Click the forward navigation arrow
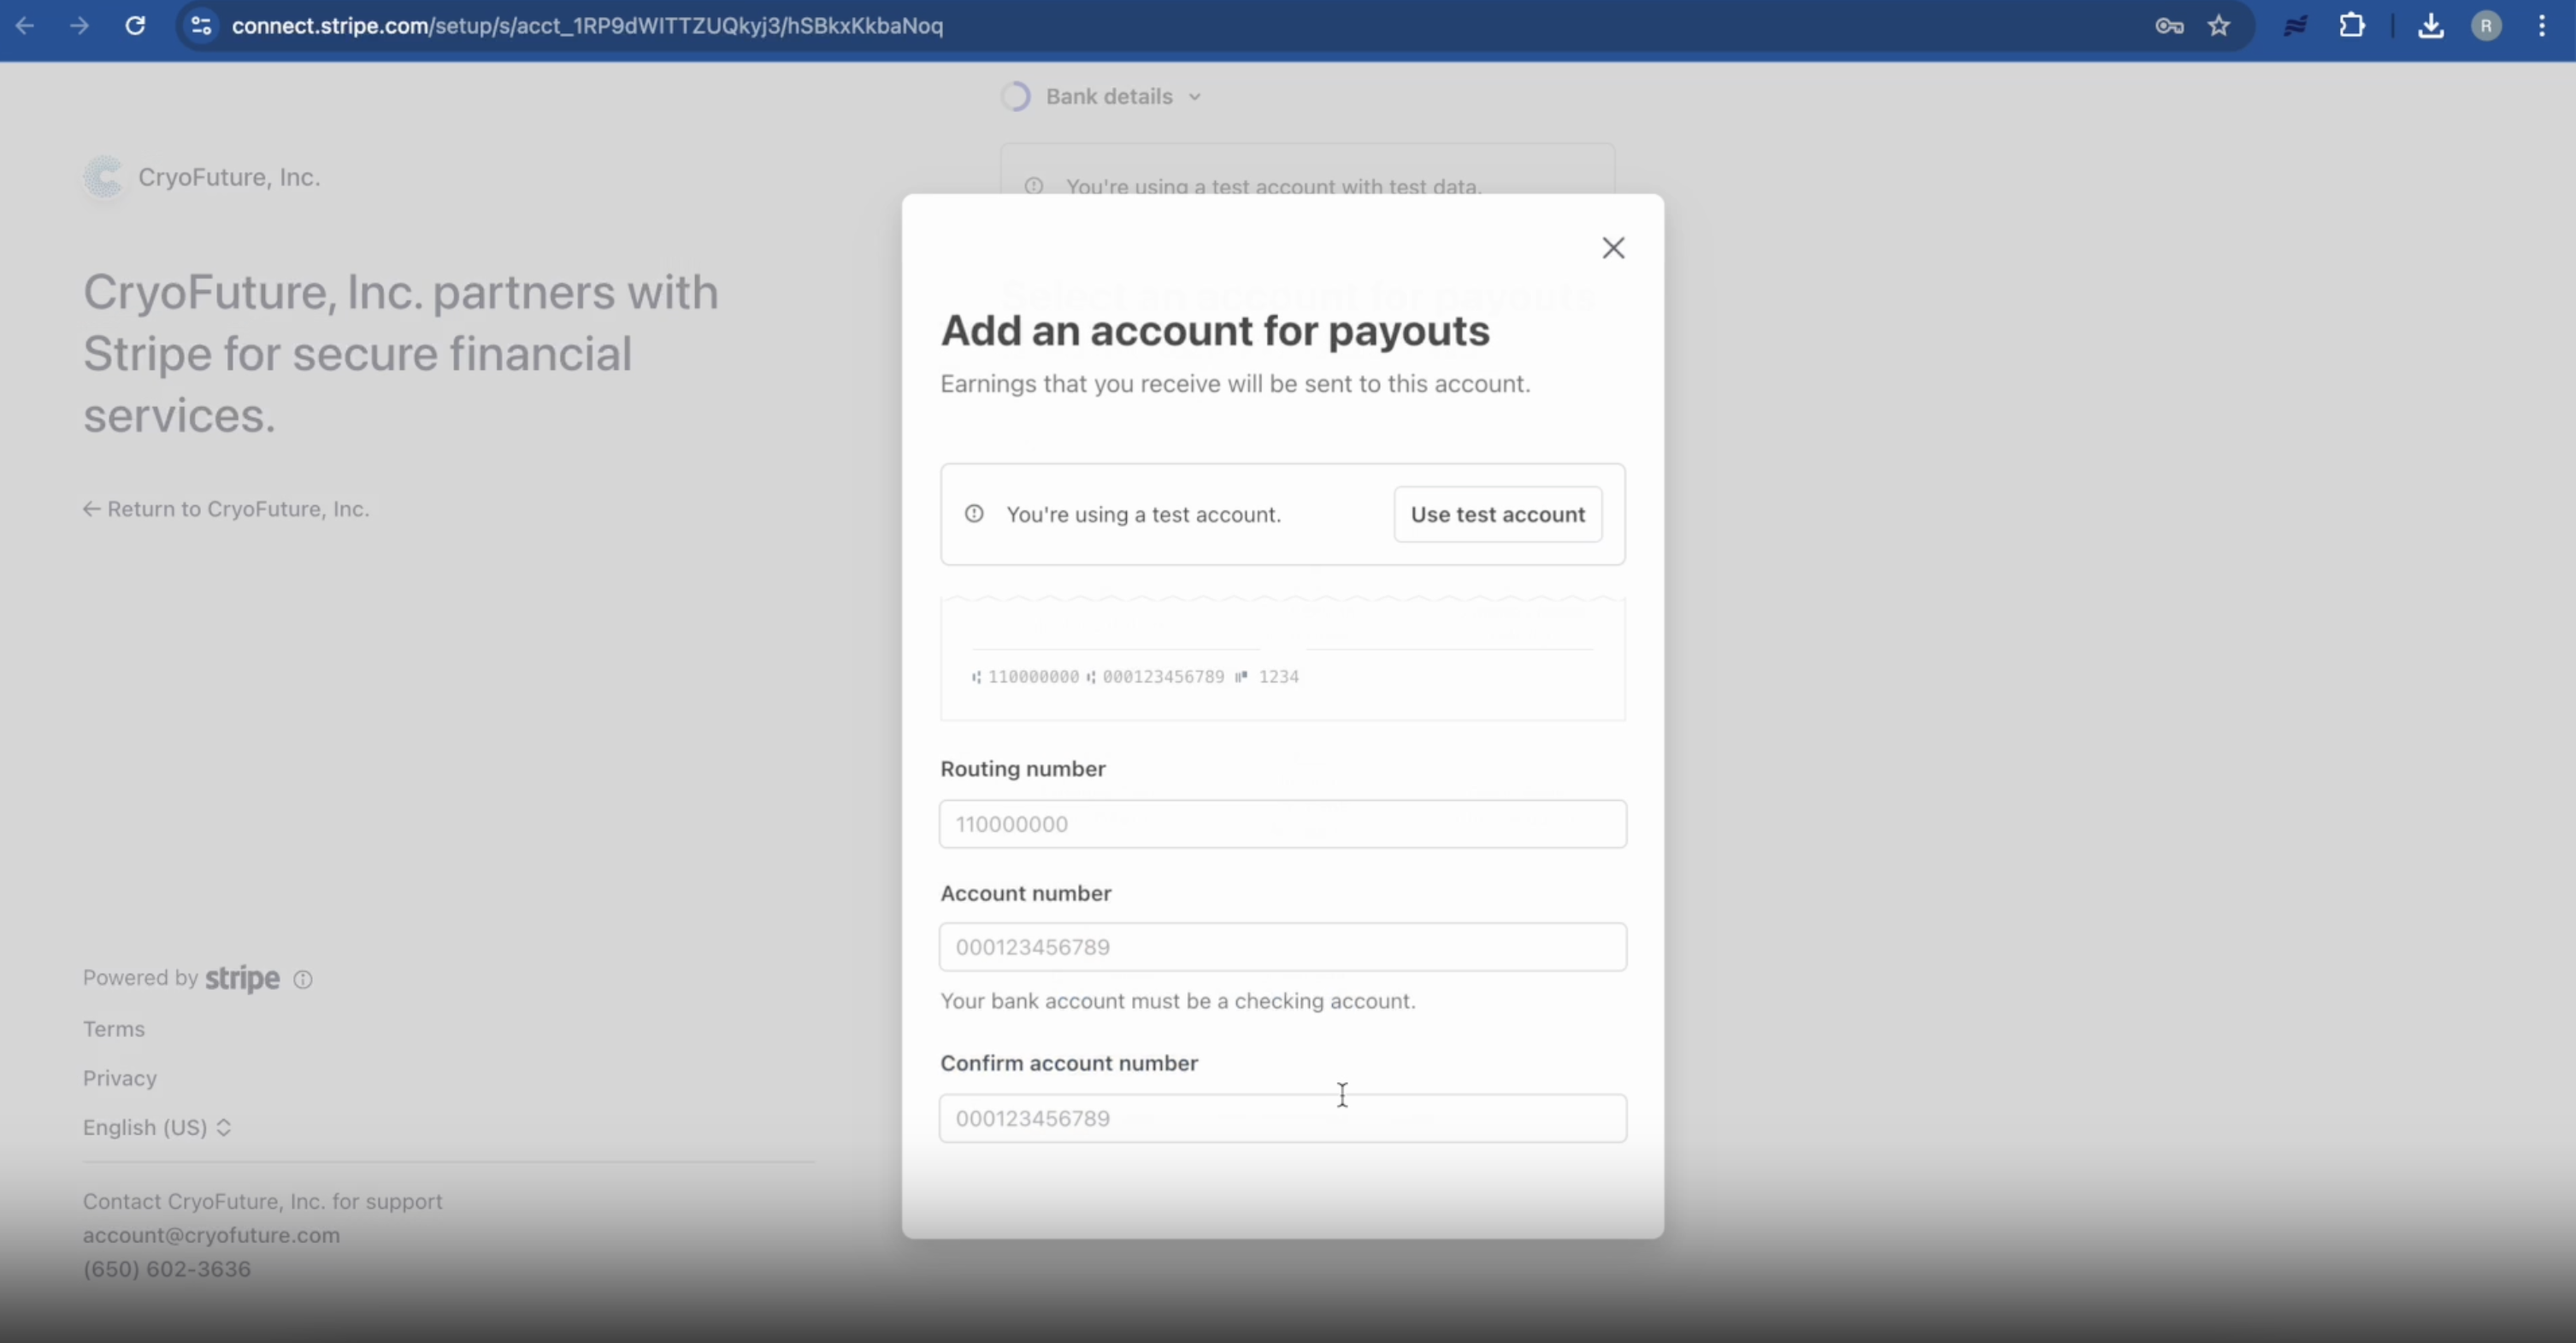The image size is (2576, 1343). point(78,26)
